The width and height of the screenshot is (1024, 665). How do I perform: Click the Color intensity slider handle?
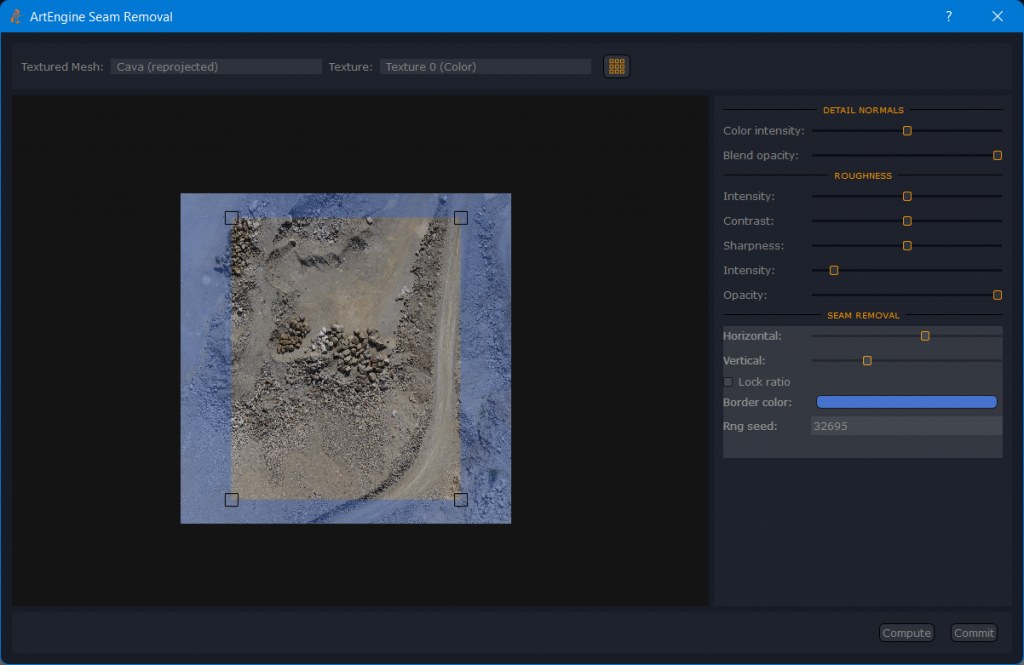(x=906, y=130)
